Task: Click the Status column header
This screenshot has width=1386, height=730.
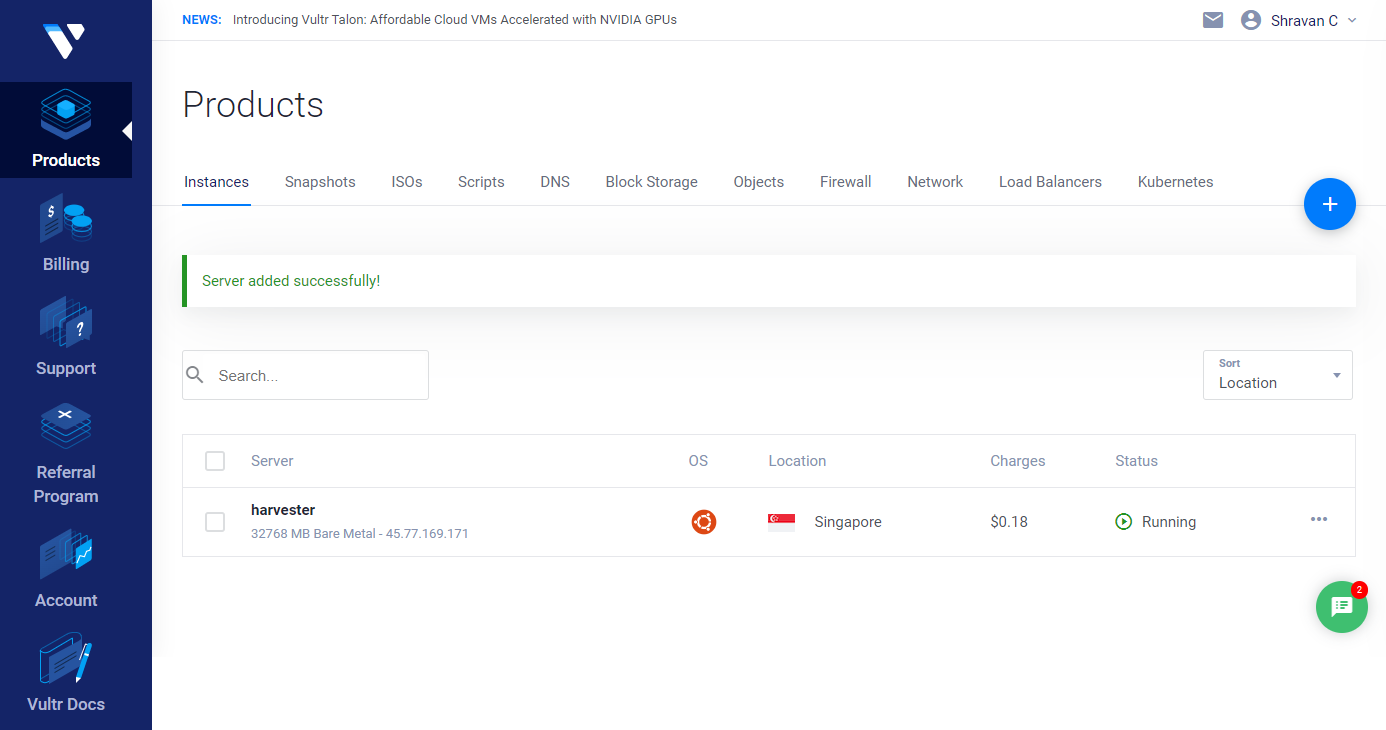Action: tap(1137, 461)
